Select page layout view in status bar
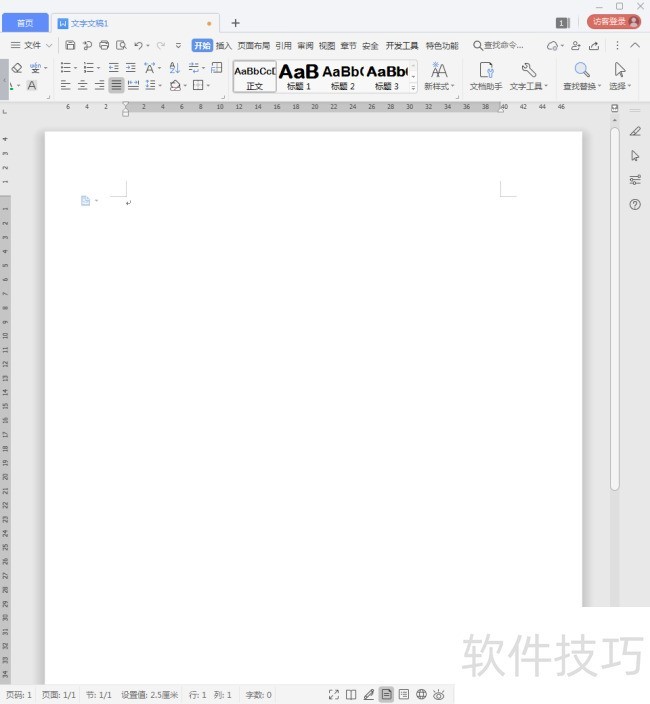The image size is (650, 704). (x=386, y=695)
